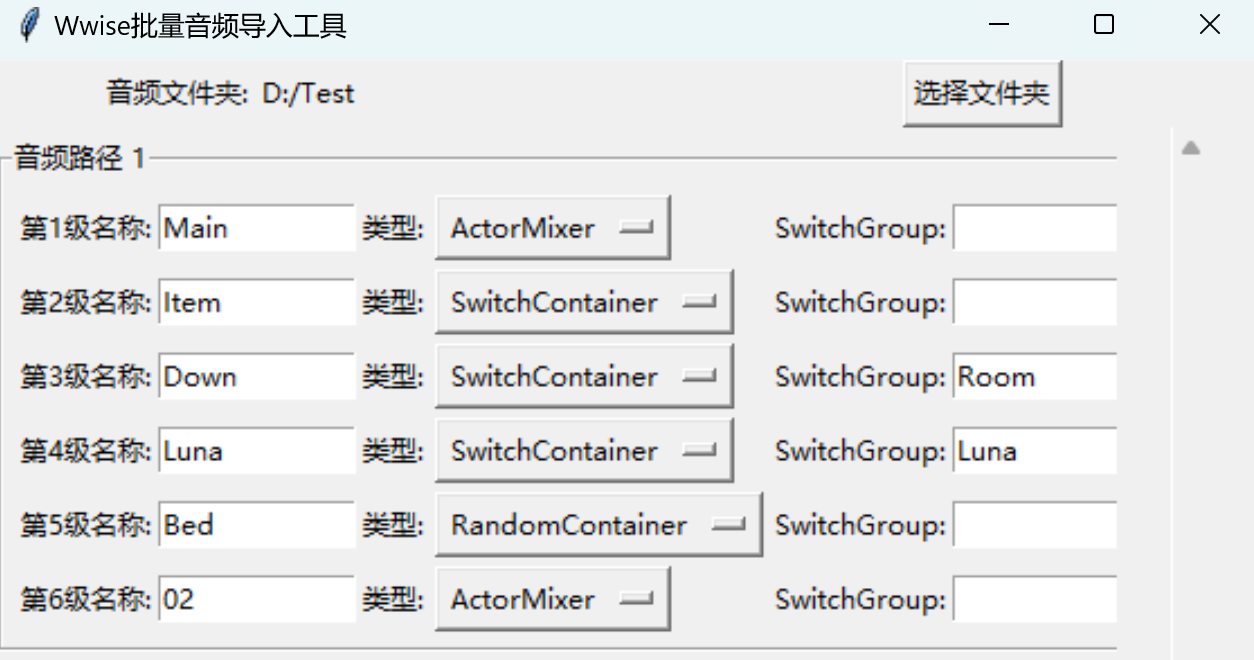Screen dimensions: 1254x660
Task: Click the empty first-level SwitchGroup field
Action: pos(1034,227)
